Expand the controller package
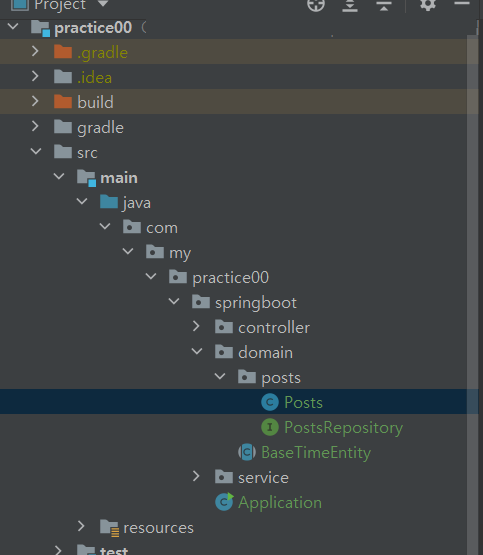The height and width of the screenshot is (555, 483). point(196,326)
